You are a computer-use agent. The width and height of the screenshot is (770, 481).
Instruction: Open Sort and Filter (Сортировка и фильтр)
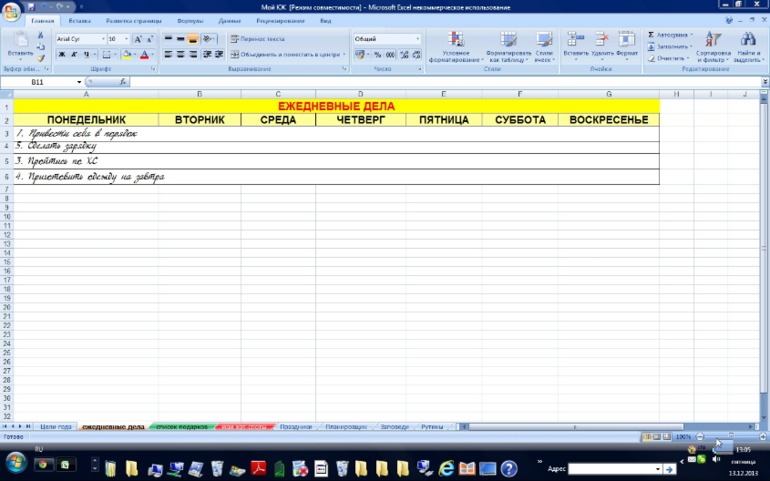(713, 47)
